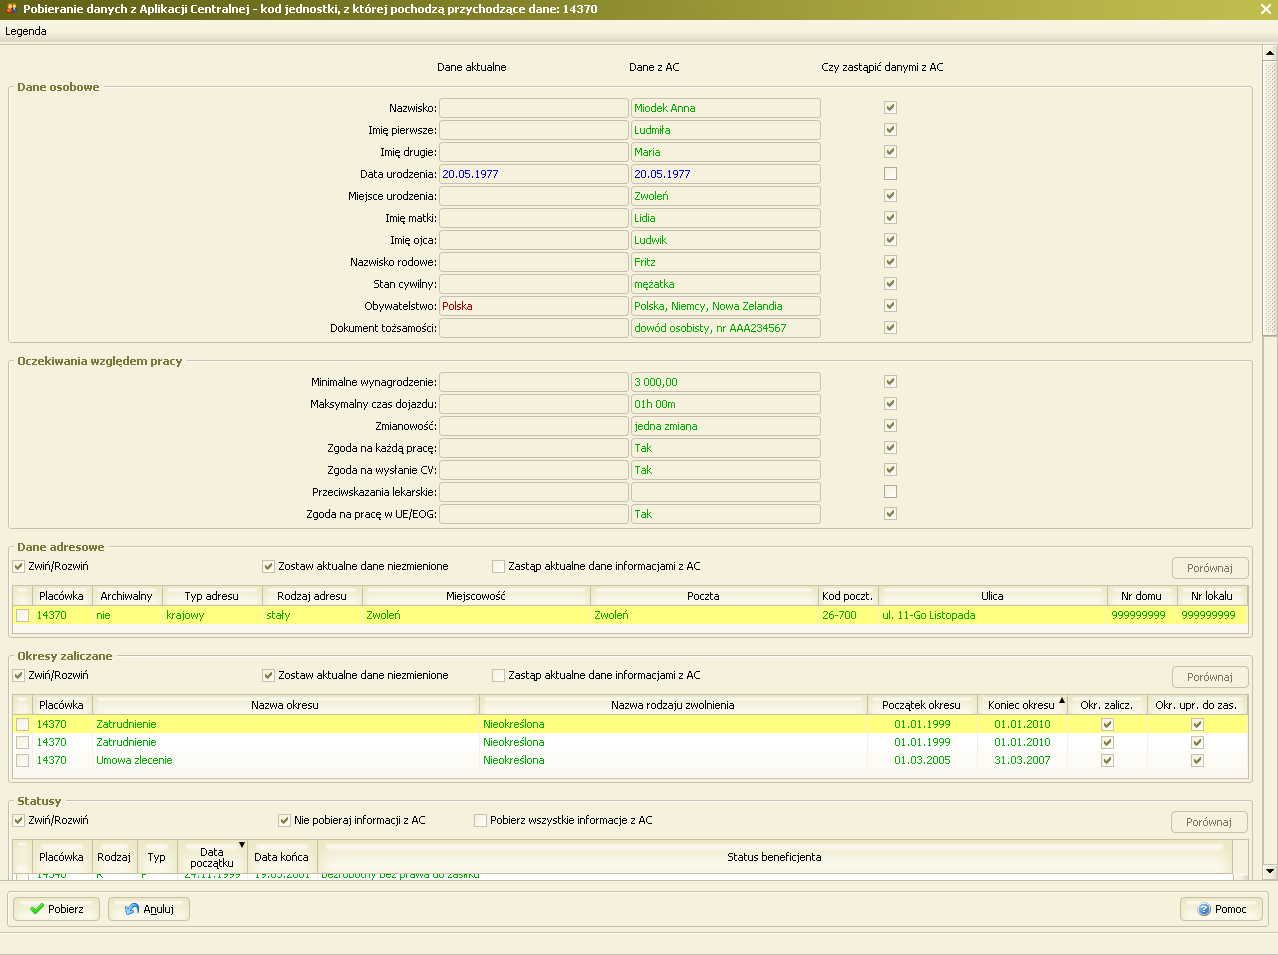Click AC field with dowód osobisty number
This screenshot has height=955, width=1278.
726,328
